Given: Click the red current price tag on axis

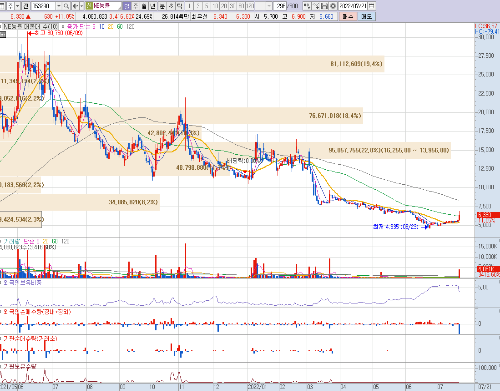Looking at the screenshot, I should [488, 215].
